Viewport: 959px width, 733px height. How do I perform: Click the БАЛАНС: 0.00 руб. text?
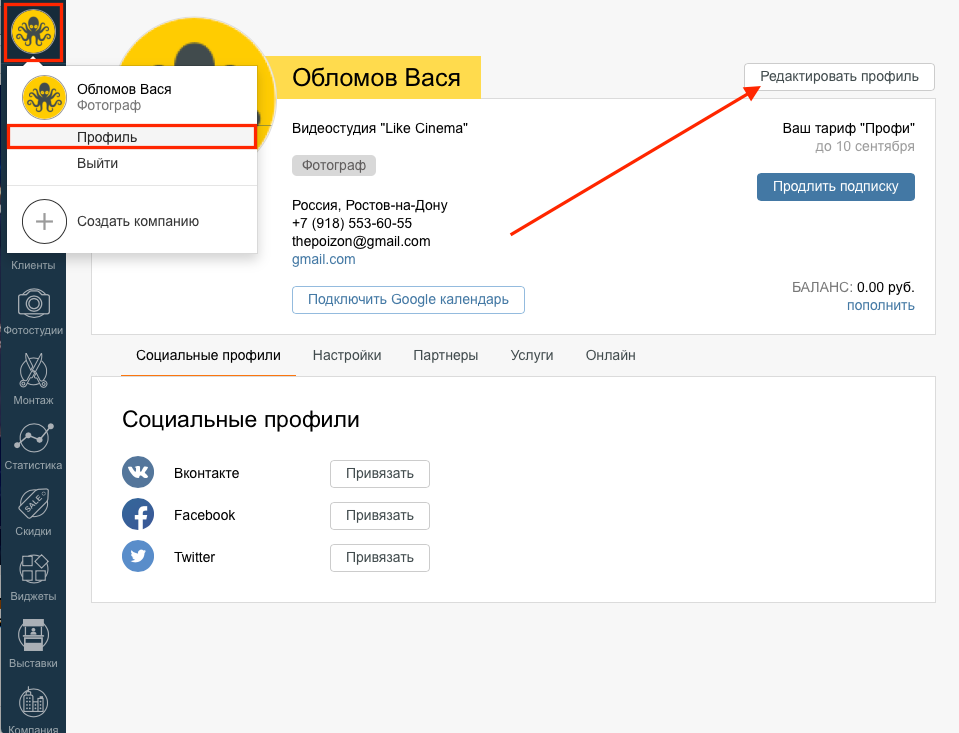coord(853,288)
